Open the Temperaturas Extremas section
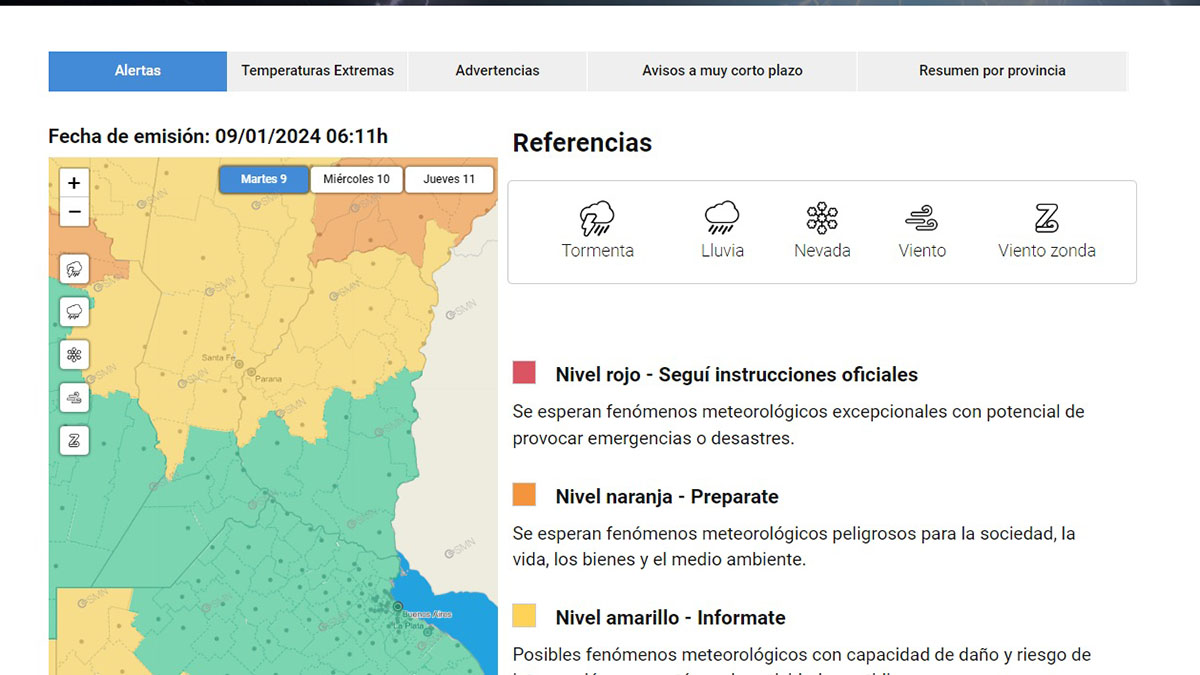Image resolution: width=1200 pixels, height=675 pixels. pyautogui.click(x=316, y=70)
